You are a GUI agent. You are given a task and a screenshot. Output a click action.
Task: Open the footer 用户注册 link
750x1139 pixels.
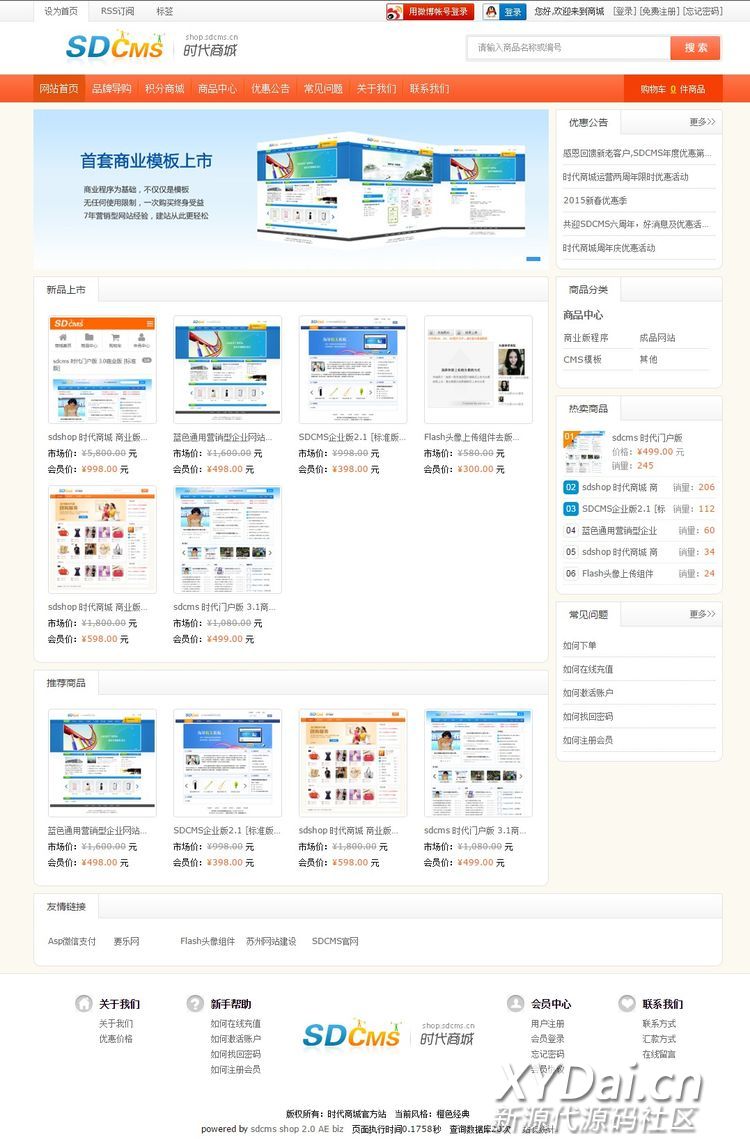(x=547, y=1024)
